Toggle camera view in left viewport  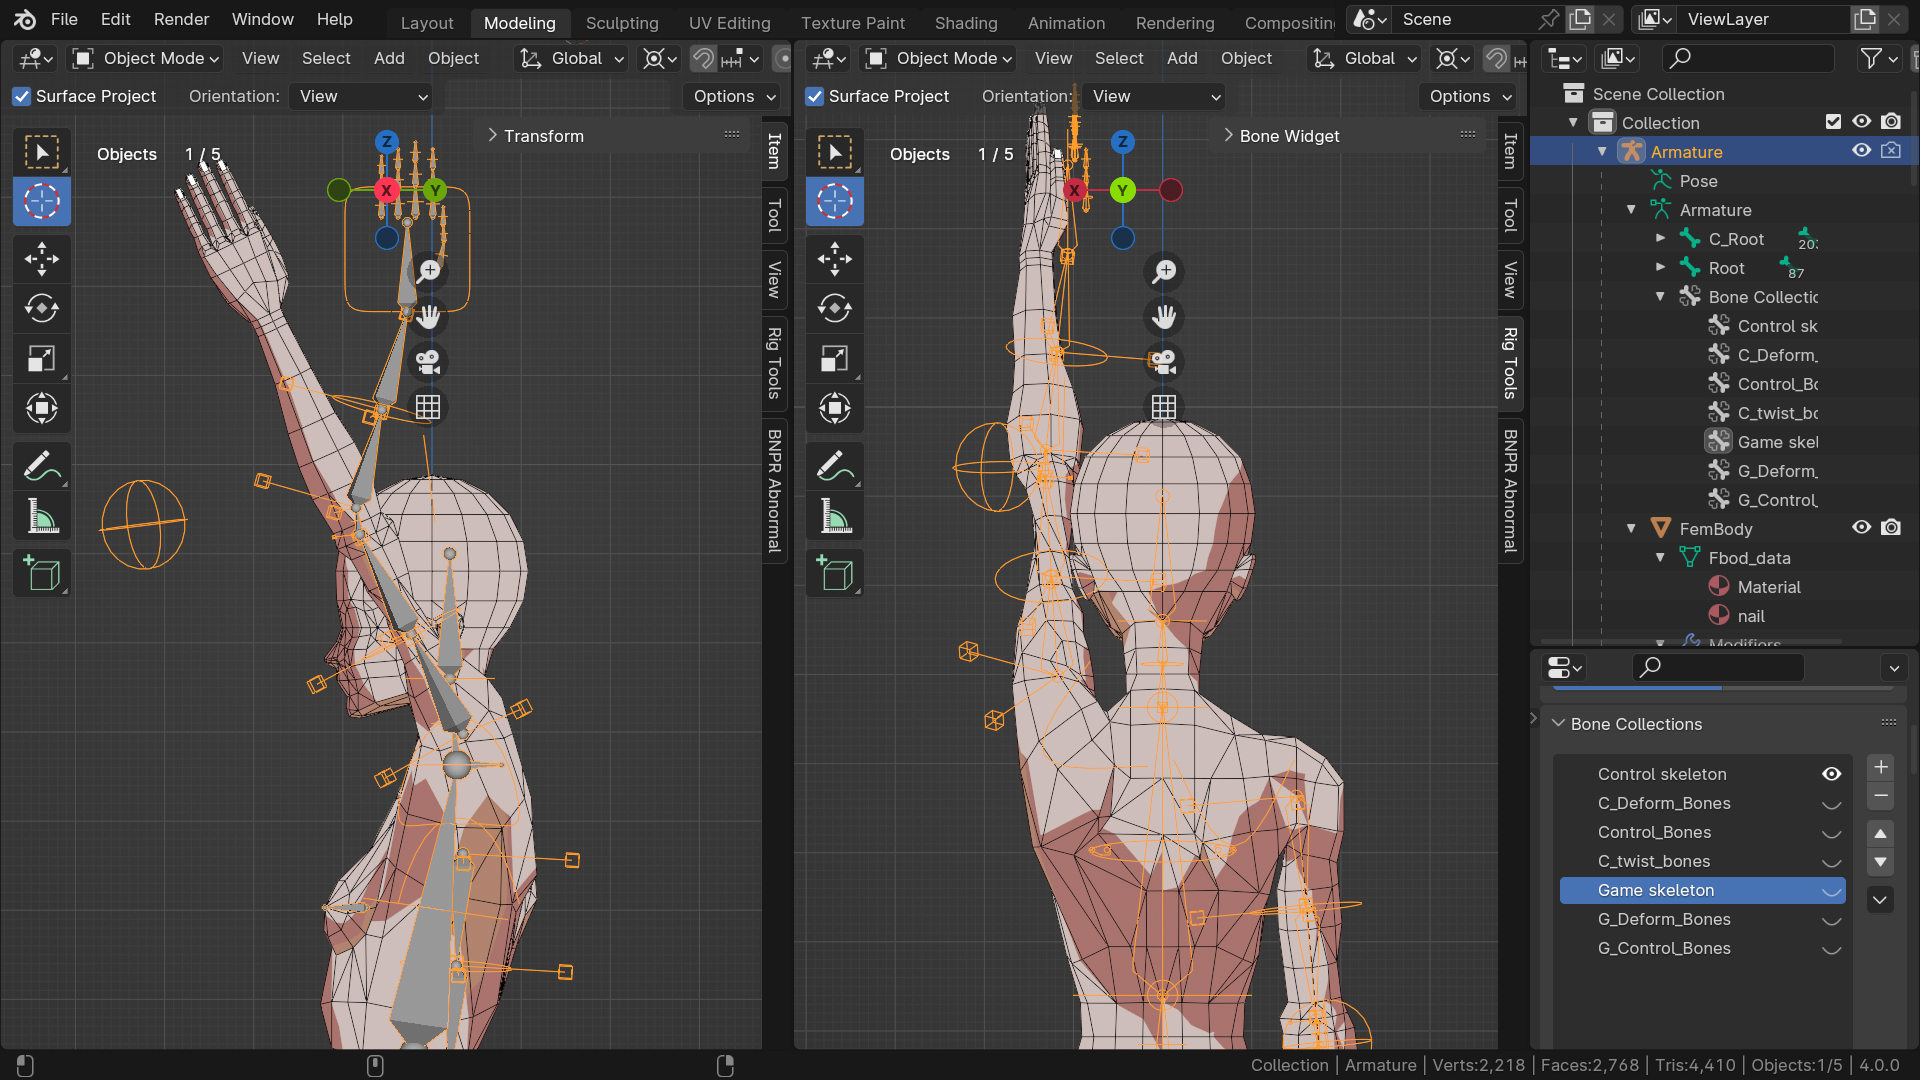tap(429, 362)
